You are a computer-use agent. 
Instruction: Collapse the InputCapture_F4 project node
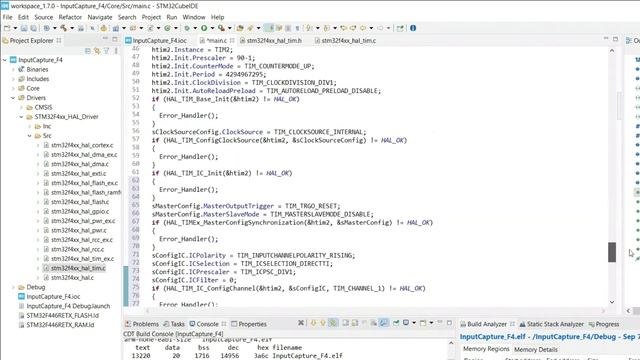coord(5,60)
